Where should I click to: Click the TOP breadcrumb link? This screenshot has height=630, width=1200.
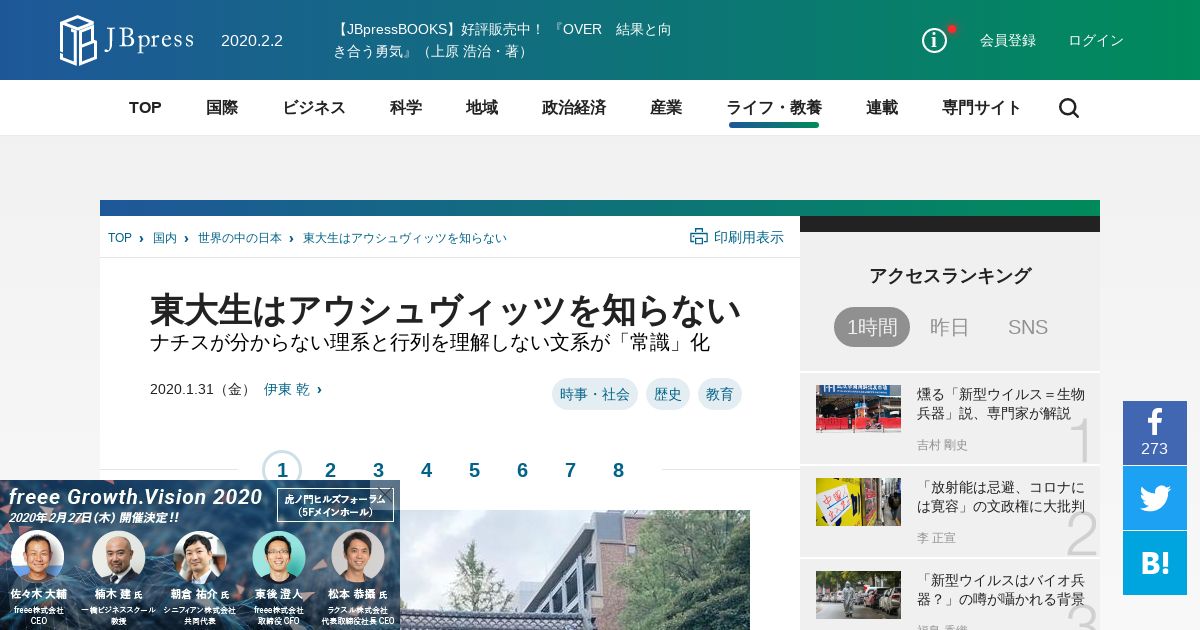click(120, 238)
